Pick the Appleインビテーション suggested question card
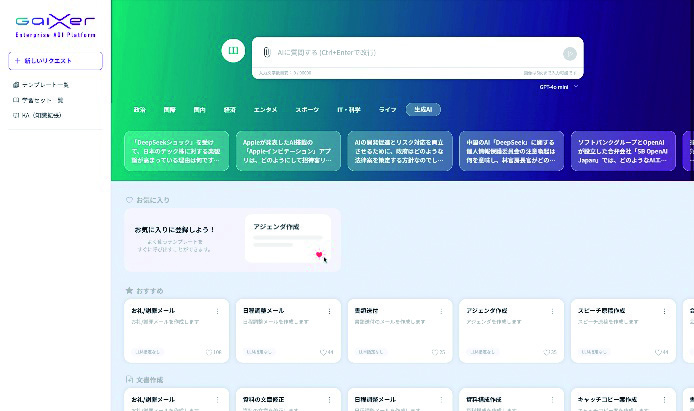 tap(288, 151)
